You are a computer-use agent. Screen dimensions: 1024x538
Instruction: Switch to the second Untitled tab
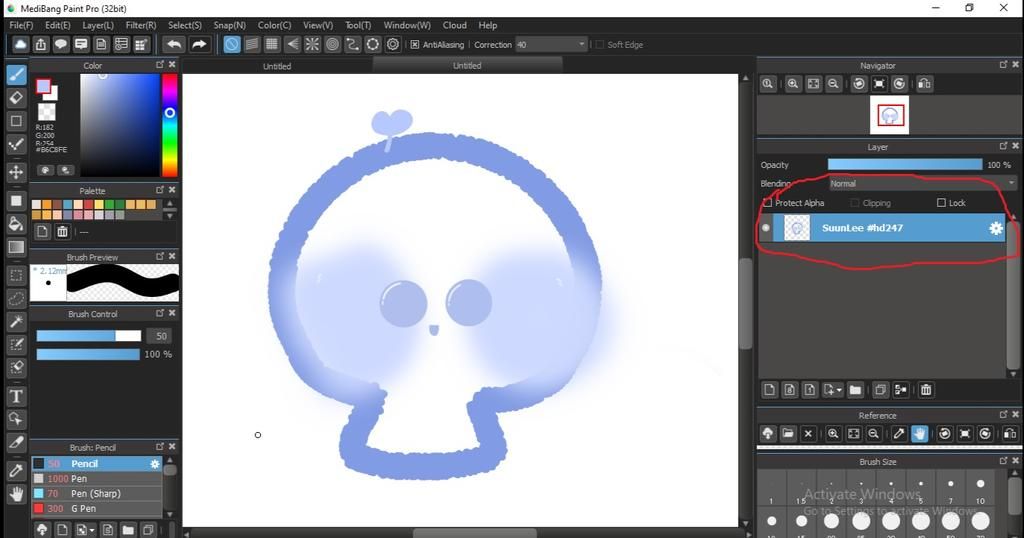(x=467, y=65)
